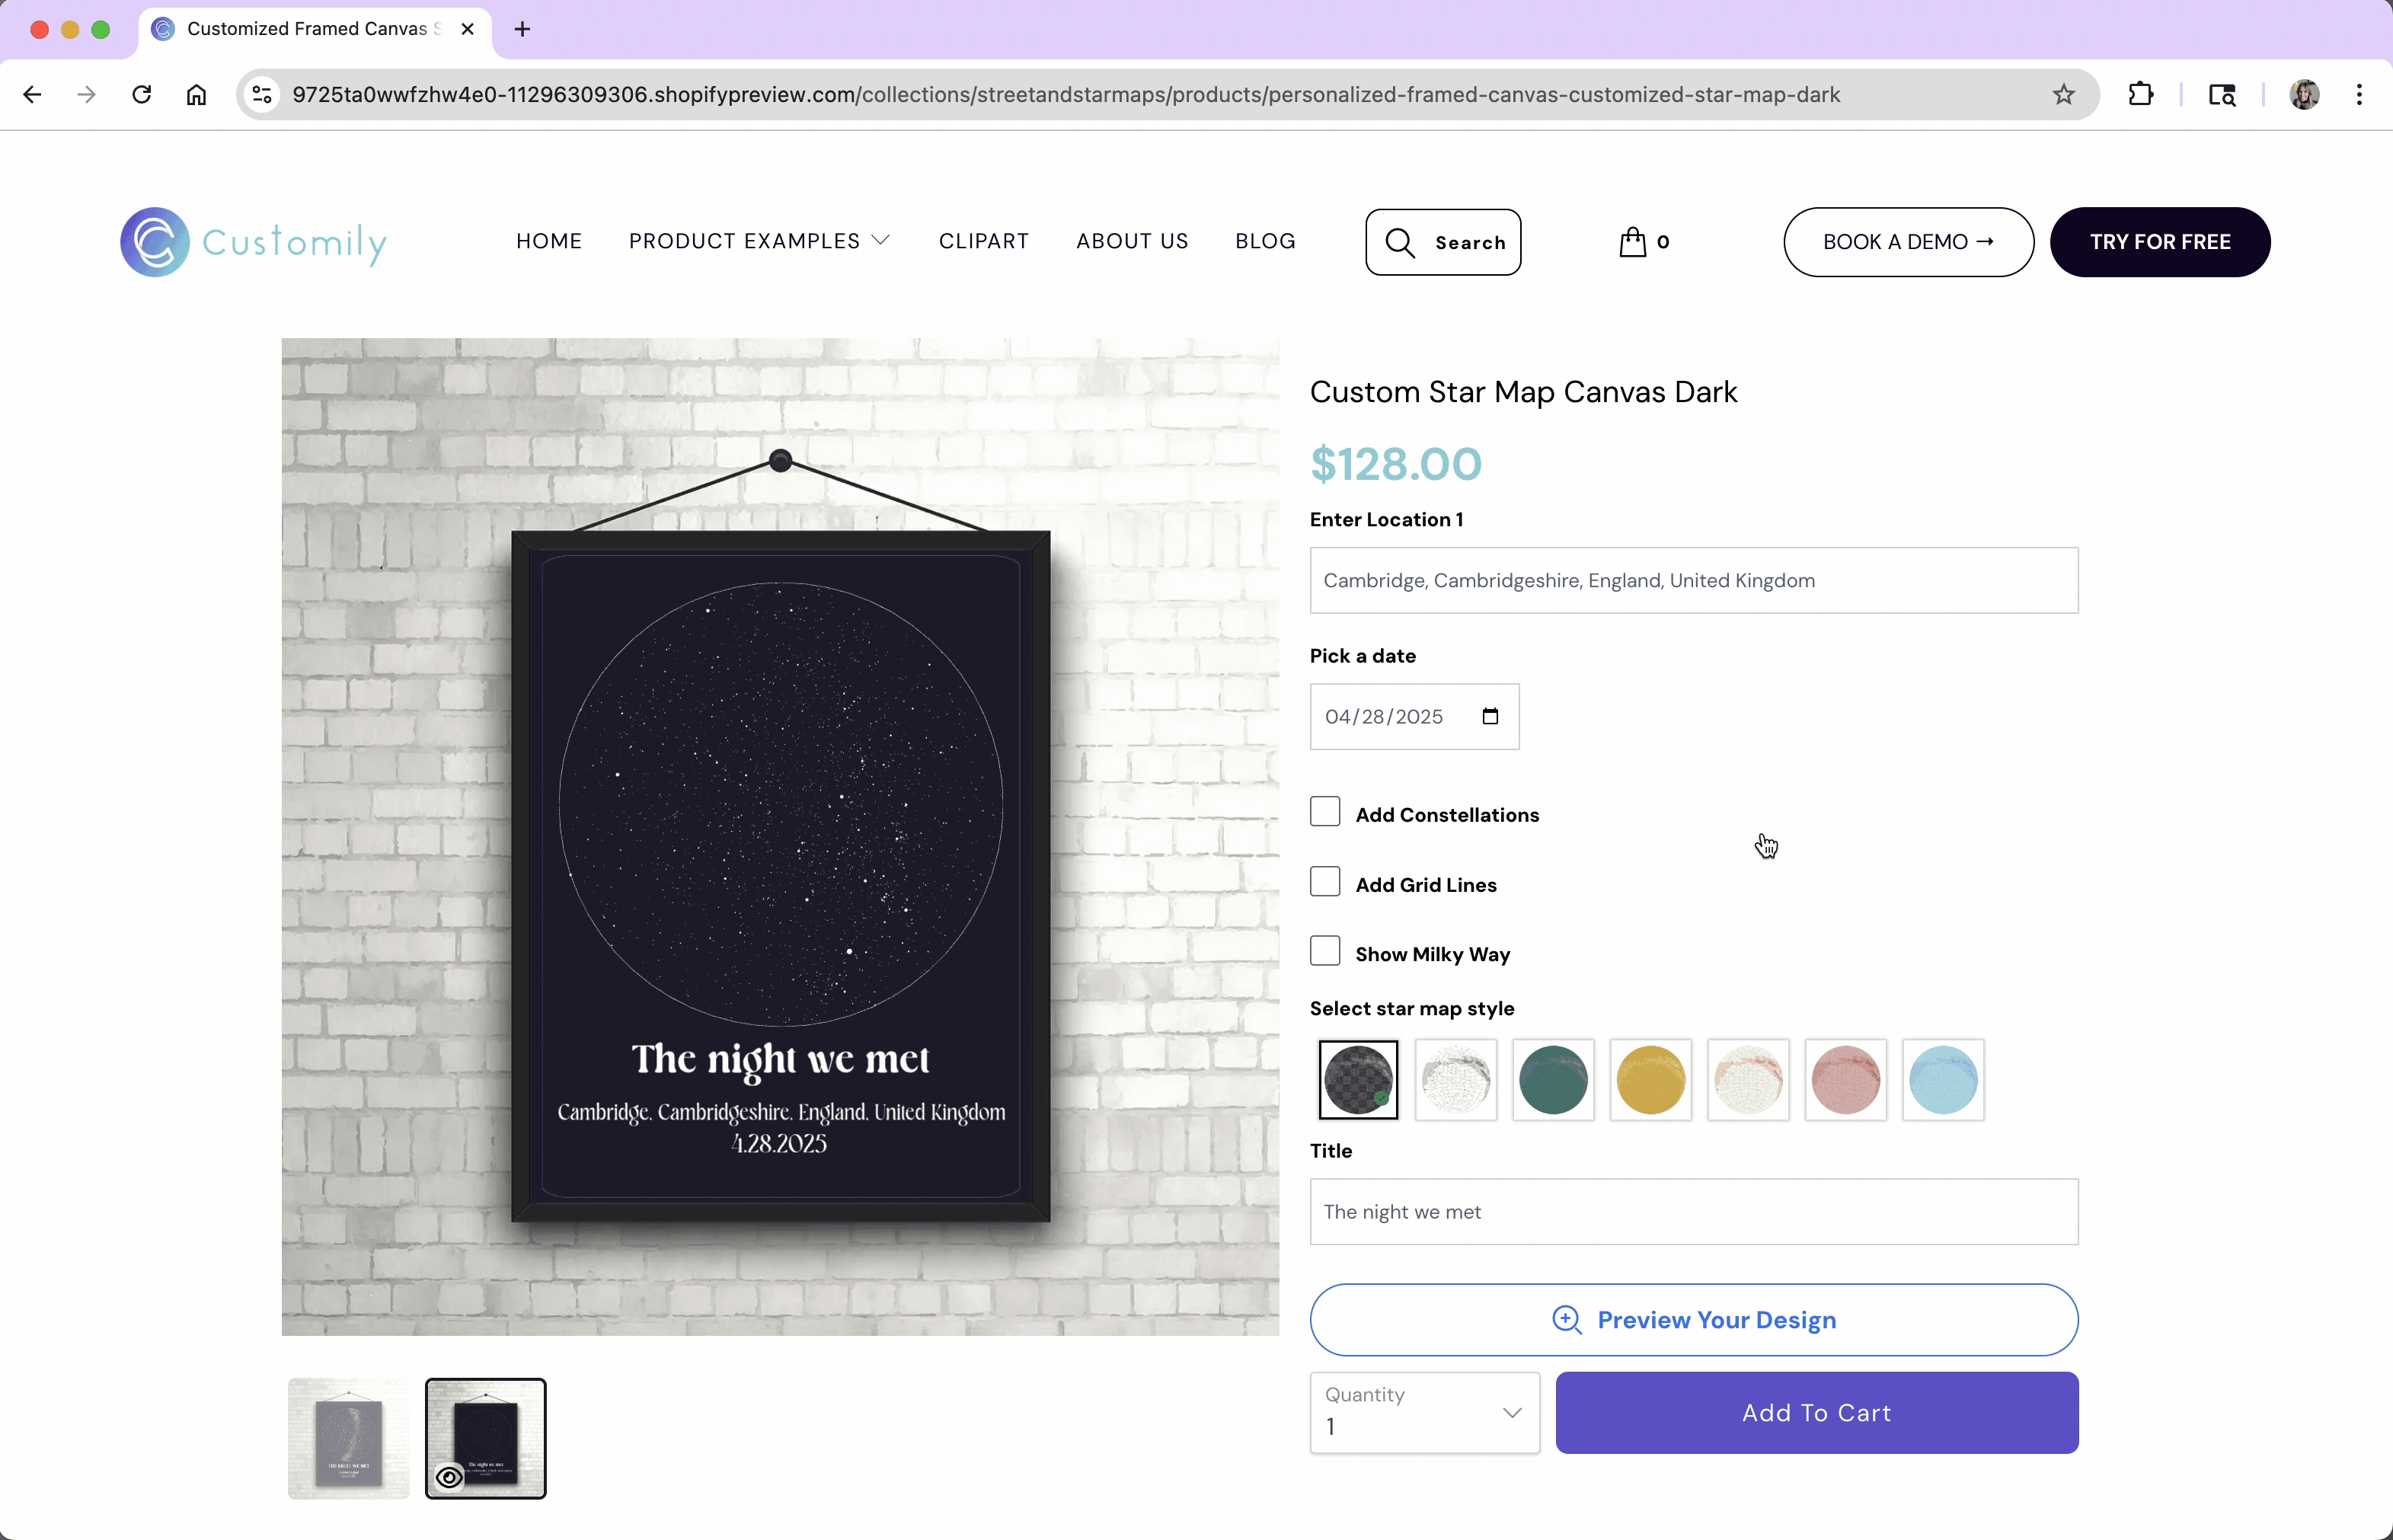The height and width of the screenshot is (1540, 2393).
Task: Expand the Product Examples menu
Action: (759, 241)
